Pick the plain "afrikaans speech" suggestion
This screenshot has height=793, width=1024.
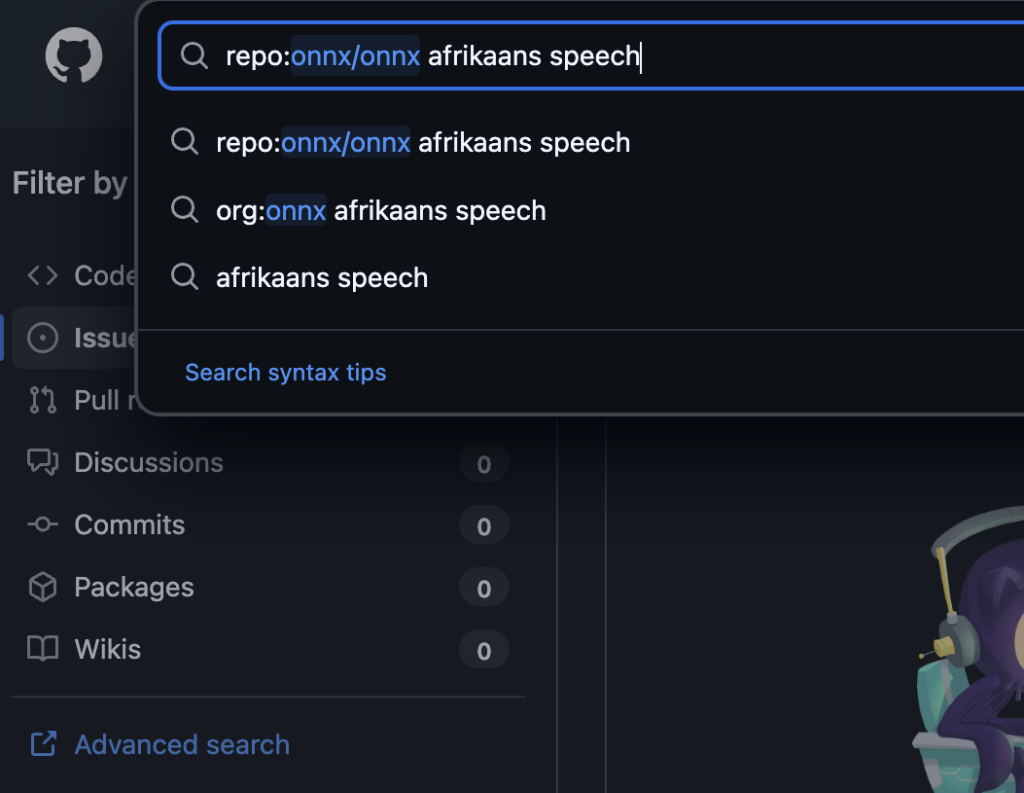tap(322, 278)
